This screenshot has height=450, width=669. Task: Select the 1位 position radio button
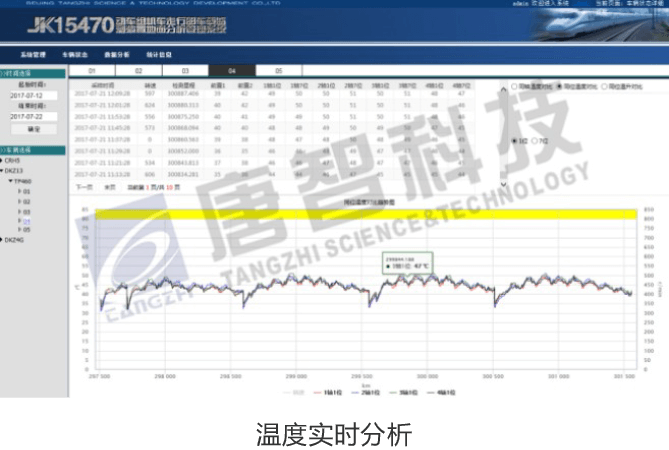click(x=514, y=141)
